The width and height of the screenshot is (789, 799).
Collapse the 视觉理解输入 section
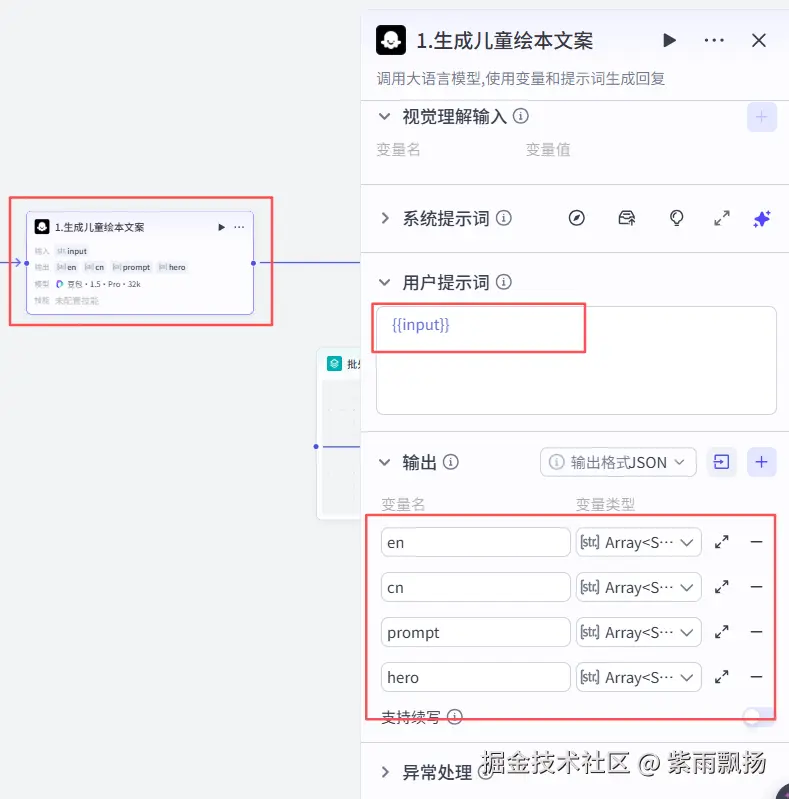[x=384, y=117]
